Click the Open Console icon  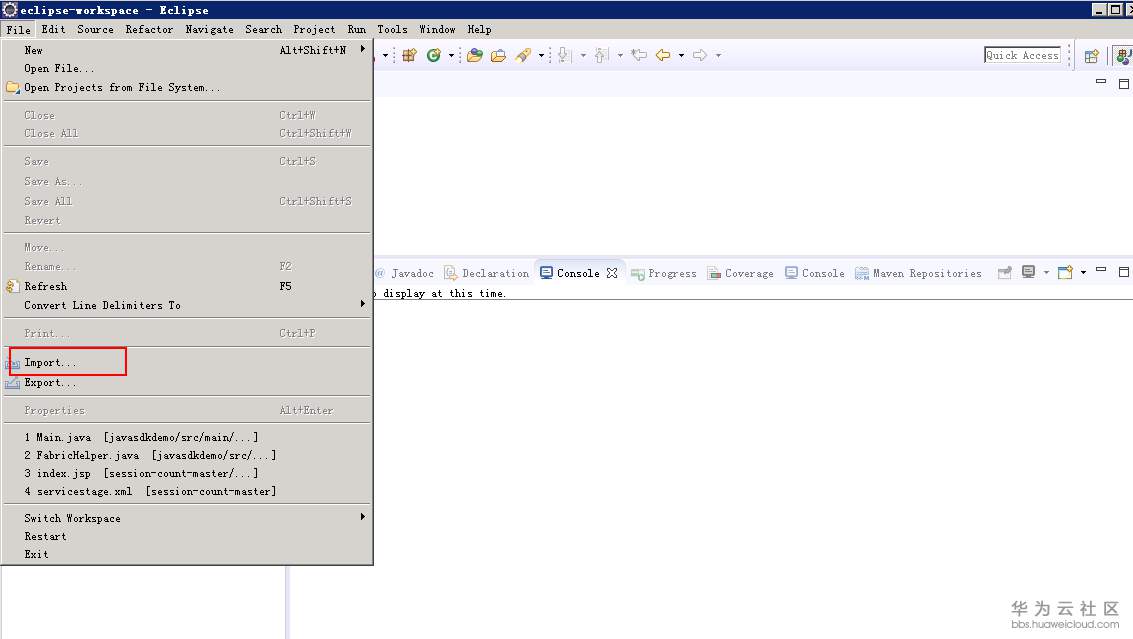[1065, 273]
